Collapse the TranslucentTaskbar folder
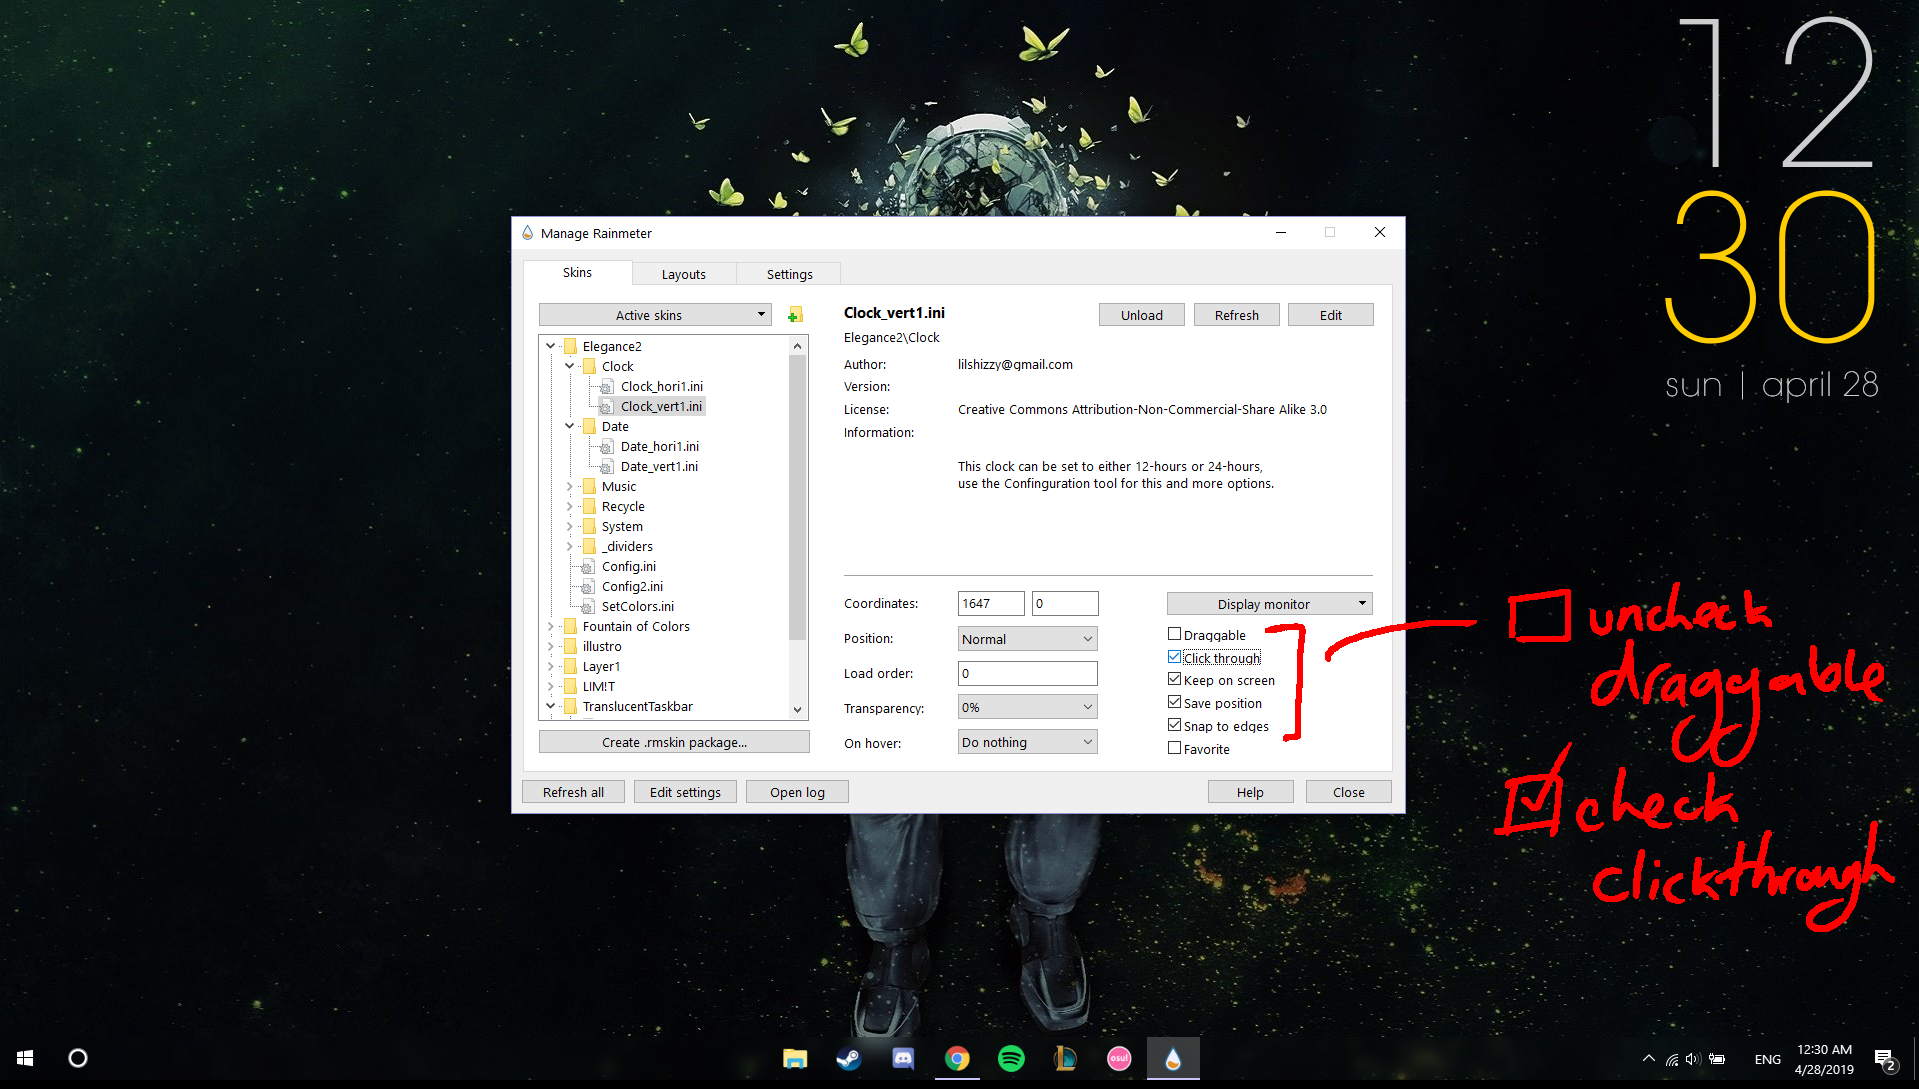 [550, 706]
